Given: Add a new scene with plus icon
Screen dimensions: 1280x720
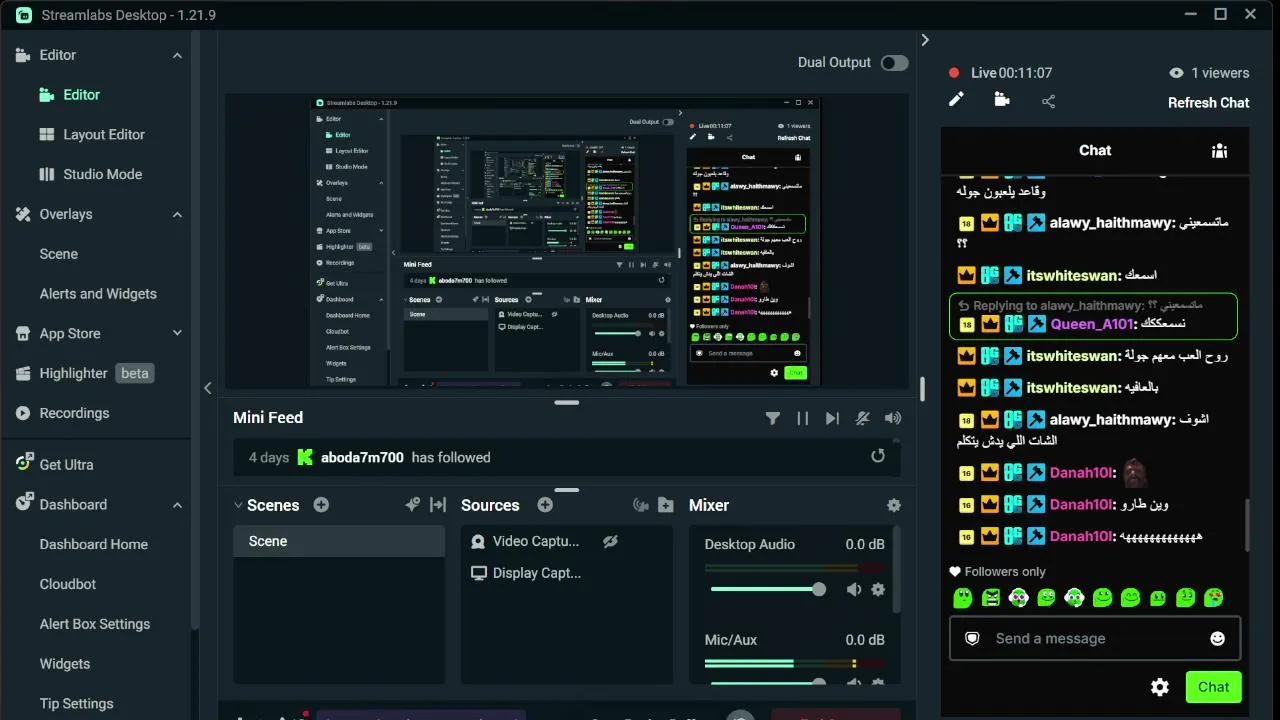Looking at the screenshot, I should (x=321, y=505).
